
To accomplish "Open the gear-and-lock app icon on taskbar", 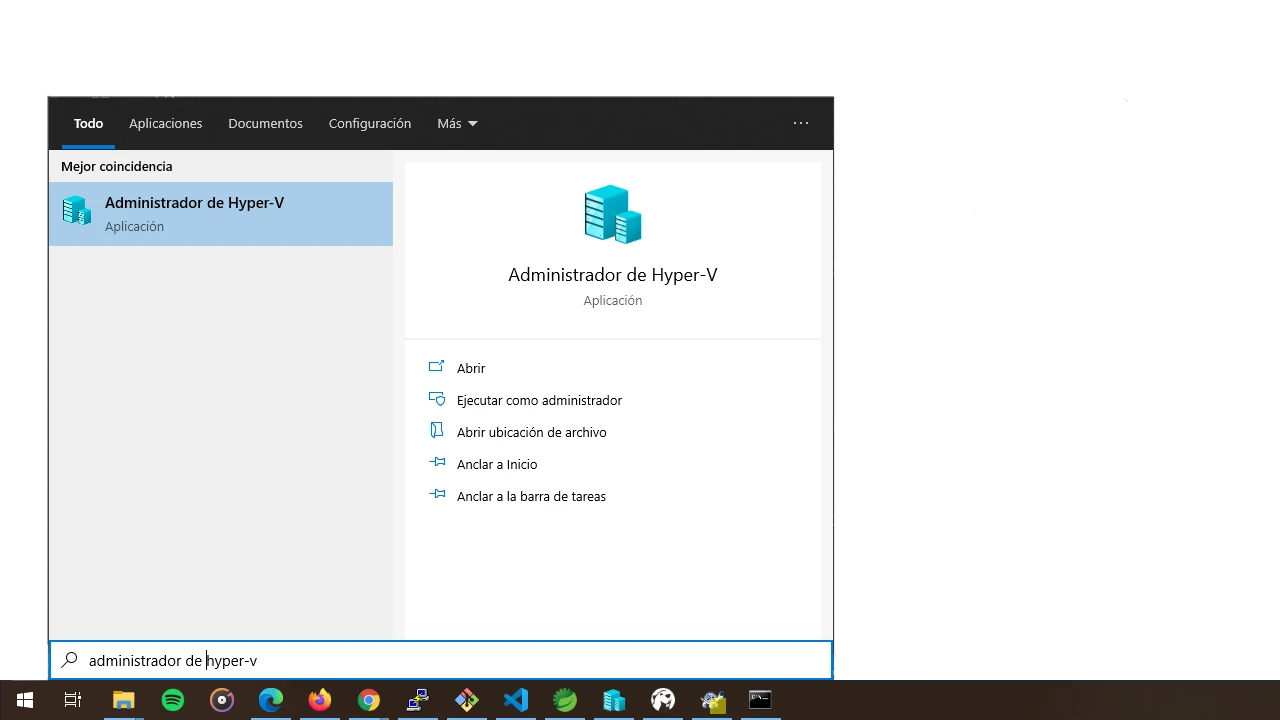I will click(712, 700).
